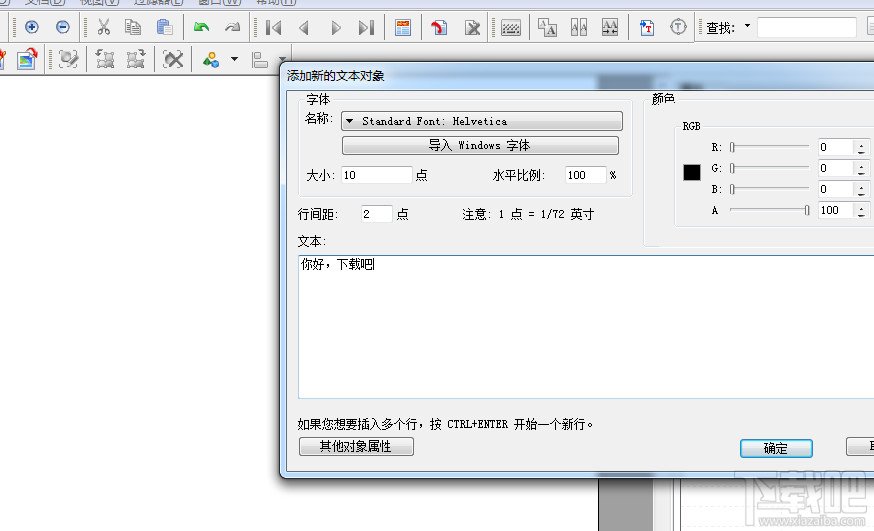This screenshot has height=531, width=874.
Task: Click the edit object pencil icon
Action: pos(69,59)
